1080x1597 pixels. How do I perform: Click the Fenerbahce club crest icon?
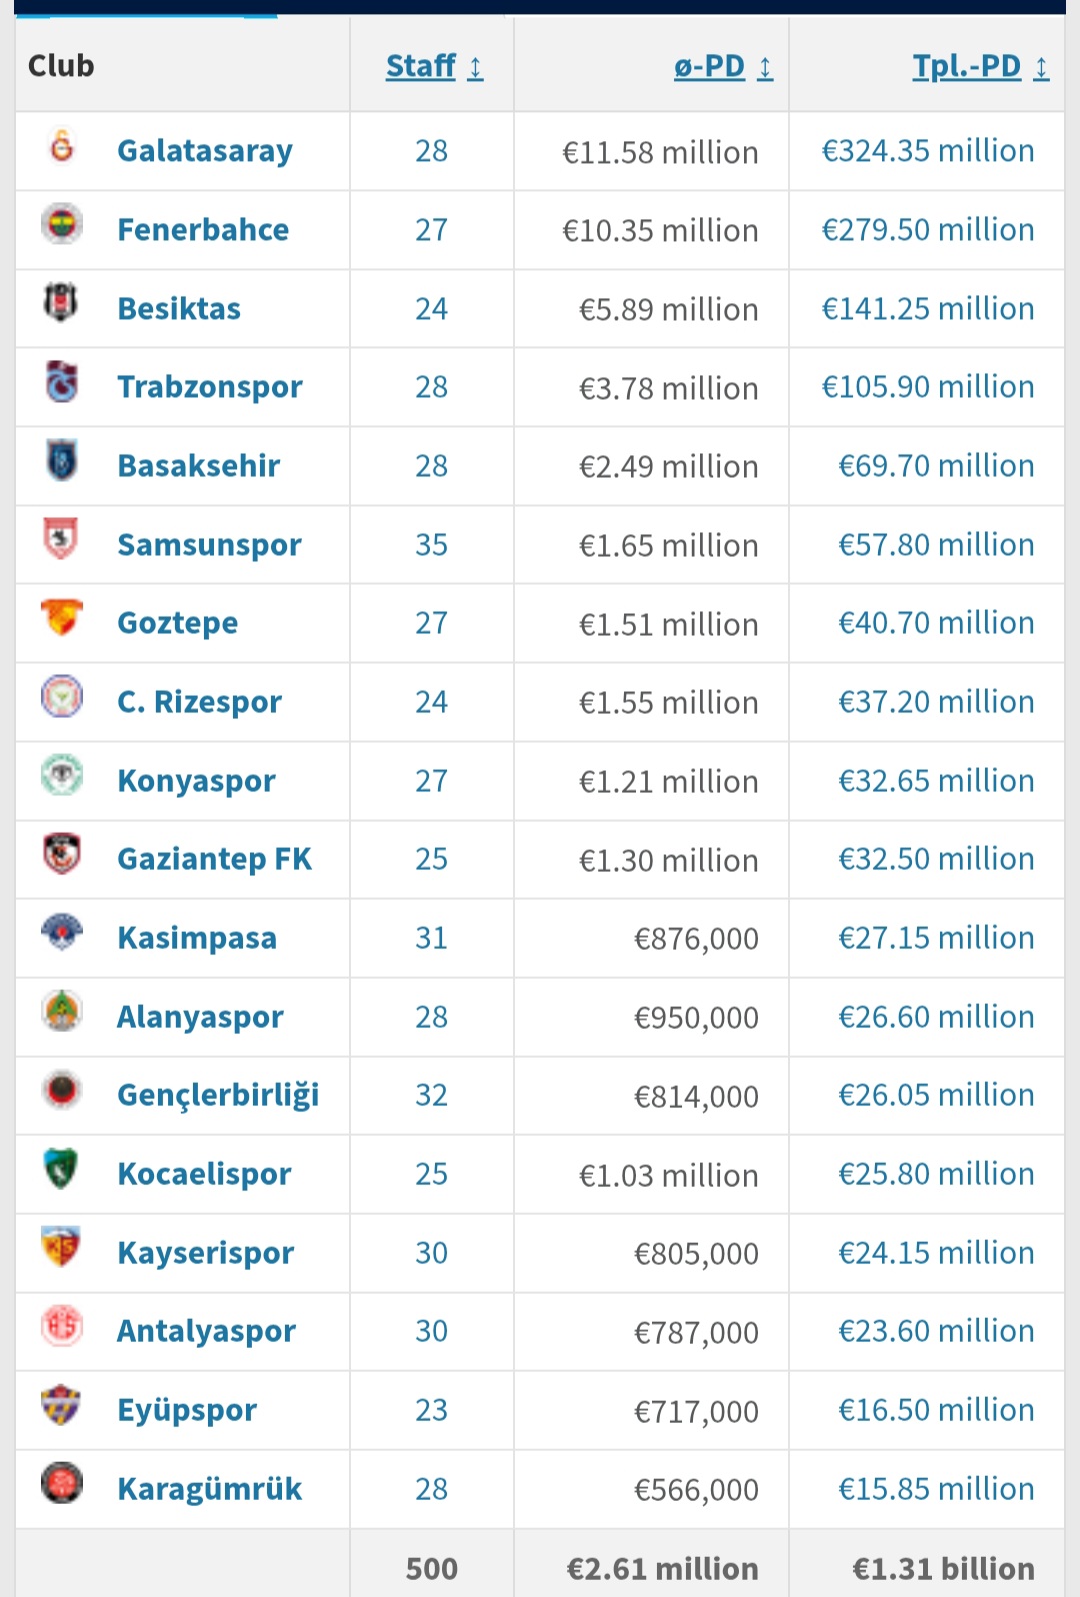click(x=62, y=225)
